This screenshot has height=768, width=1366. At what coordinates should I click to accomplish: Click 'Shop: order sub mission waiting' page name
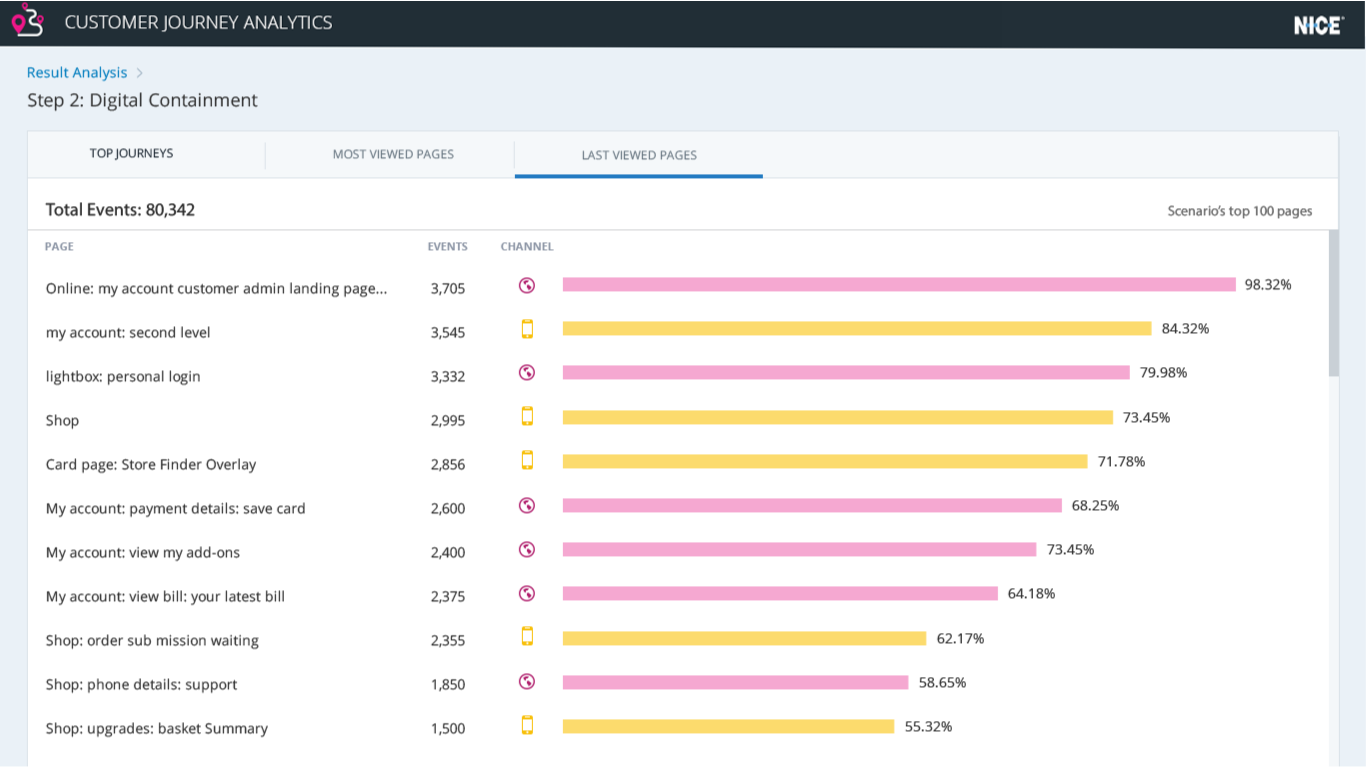point(152,641)
